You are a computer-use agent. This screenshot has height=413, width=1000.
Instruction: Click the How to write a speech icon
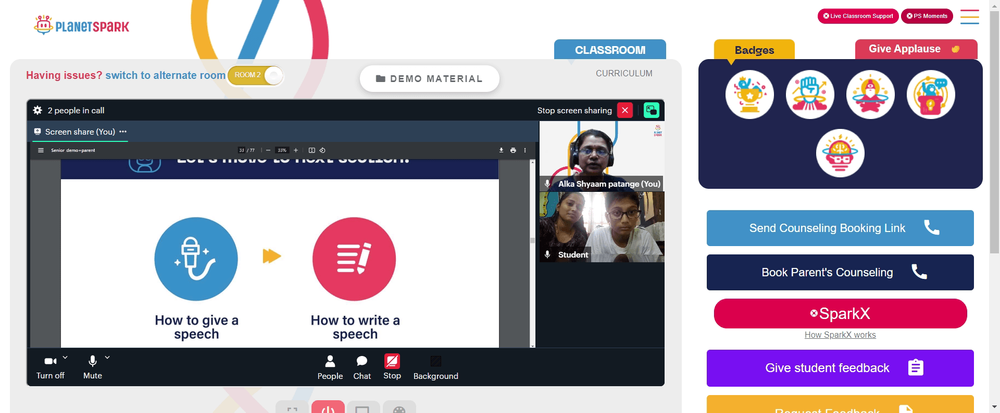[354, 259]
